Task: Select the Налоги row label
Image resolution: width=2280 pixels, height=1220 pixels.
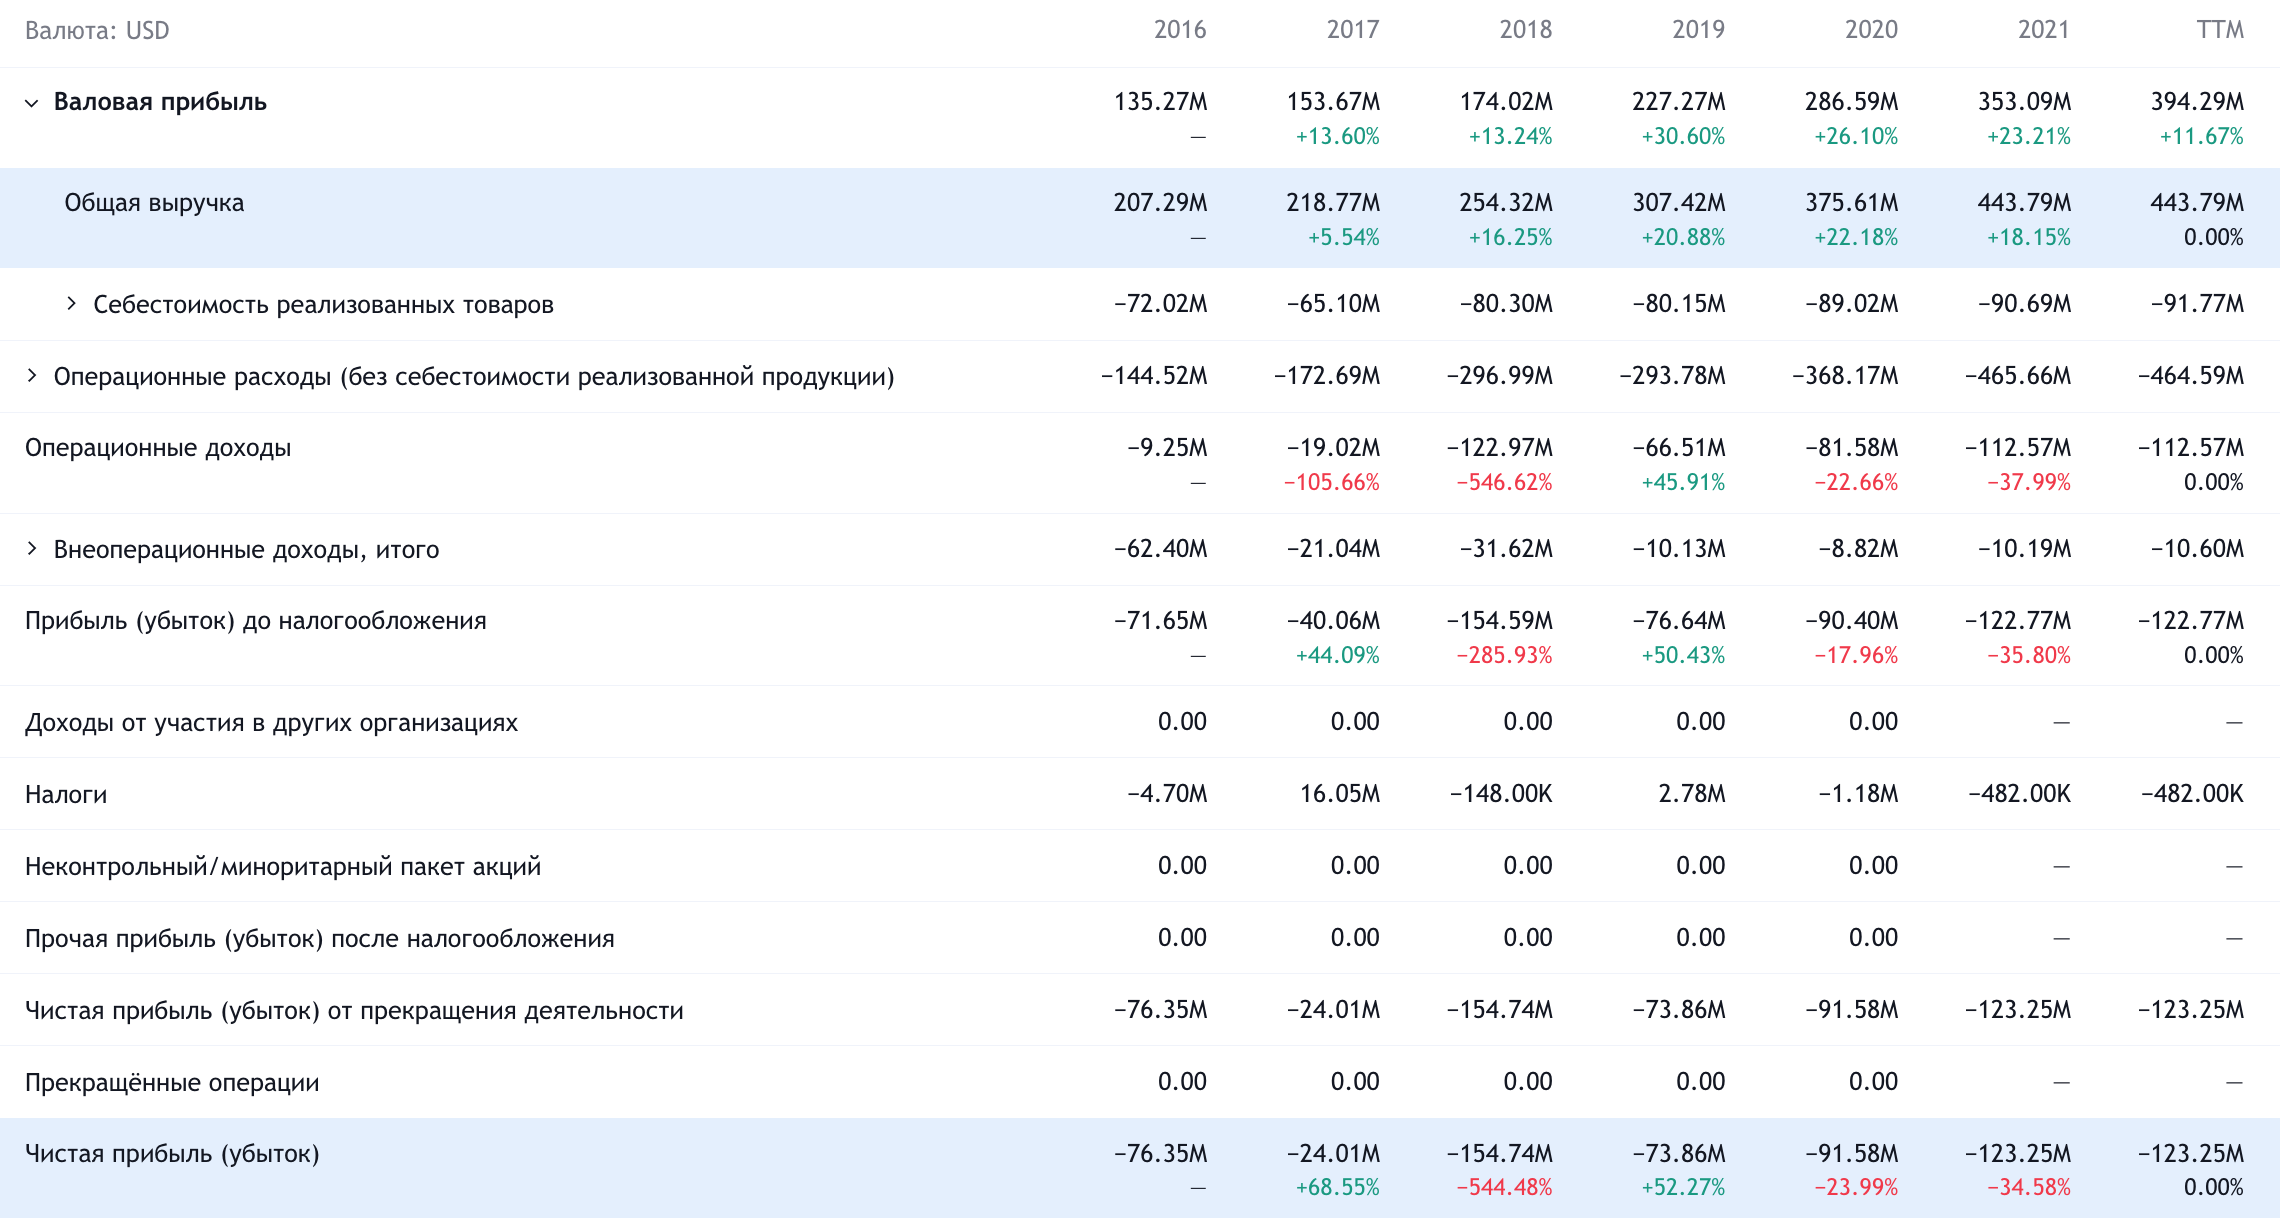Action: pyautogui.click(x=66, y=795)
